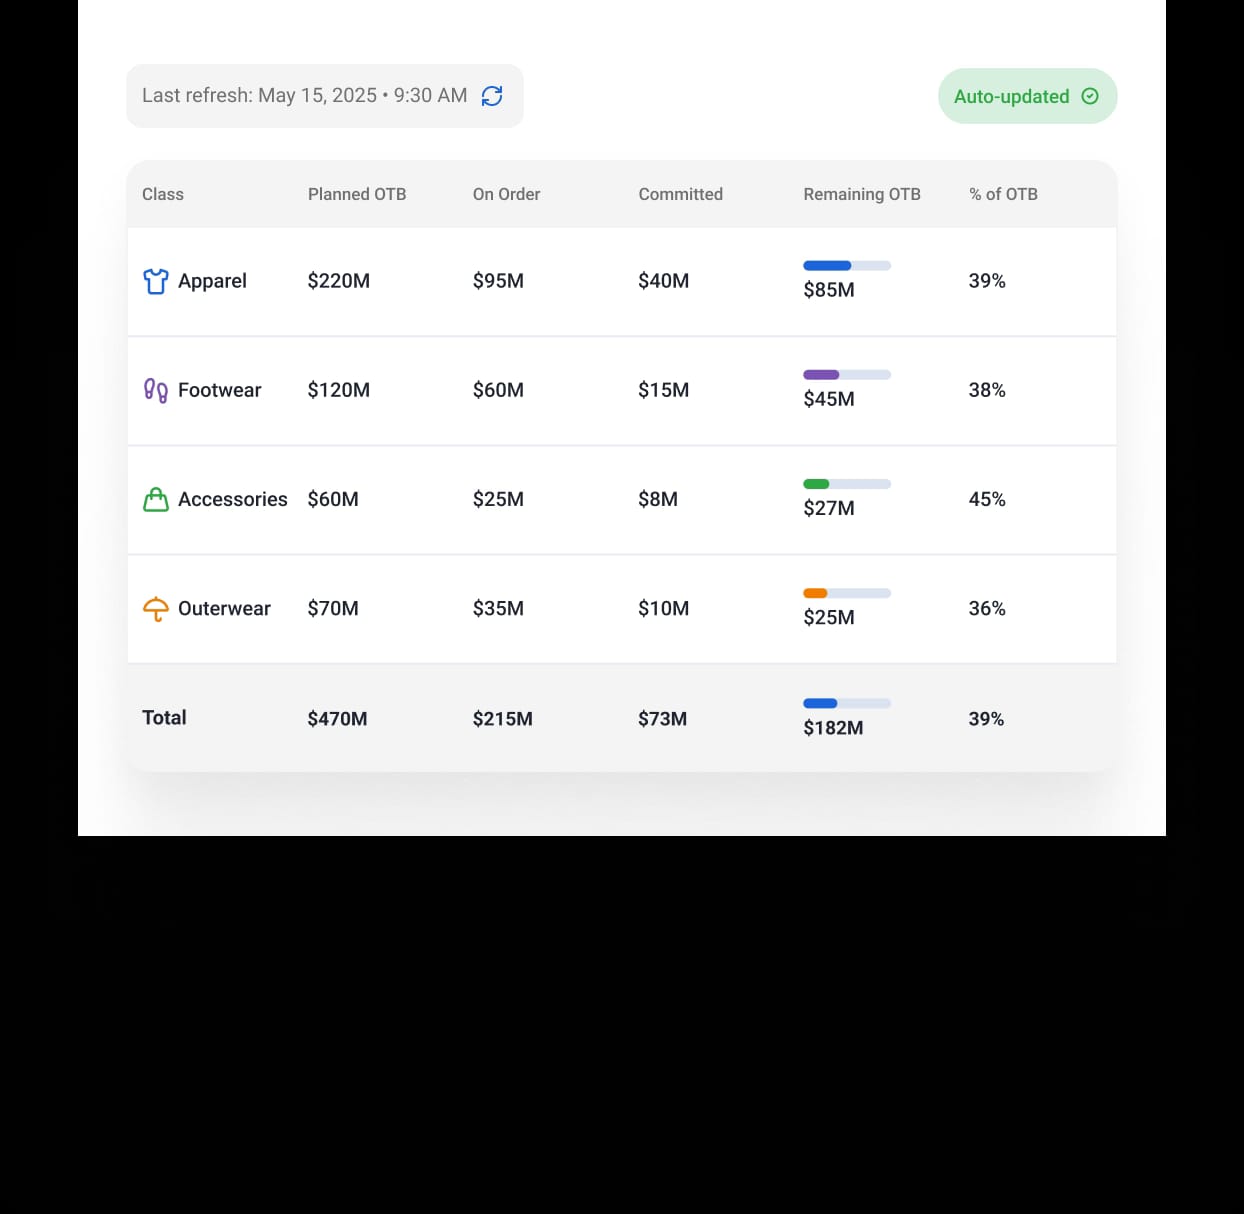
Task: Click the Apparel shirt icon
Action: tap(156, 282)
